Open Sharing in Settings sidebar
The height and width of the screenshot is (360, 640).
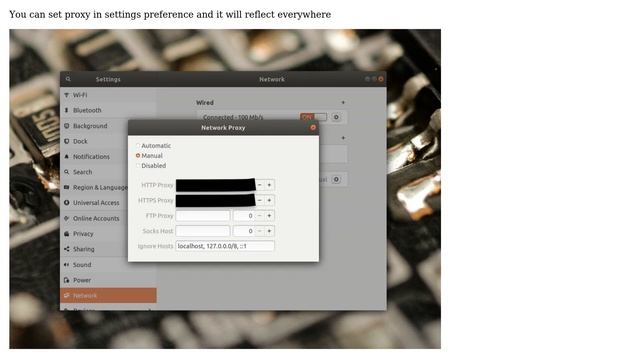click(94, 249)
